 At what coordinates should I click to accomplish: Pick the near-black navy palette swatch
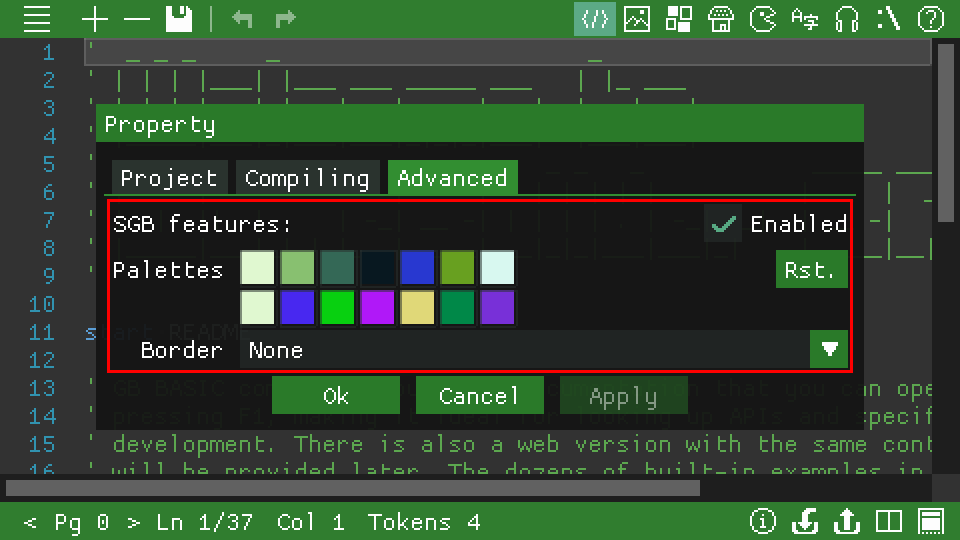point(377,268)
